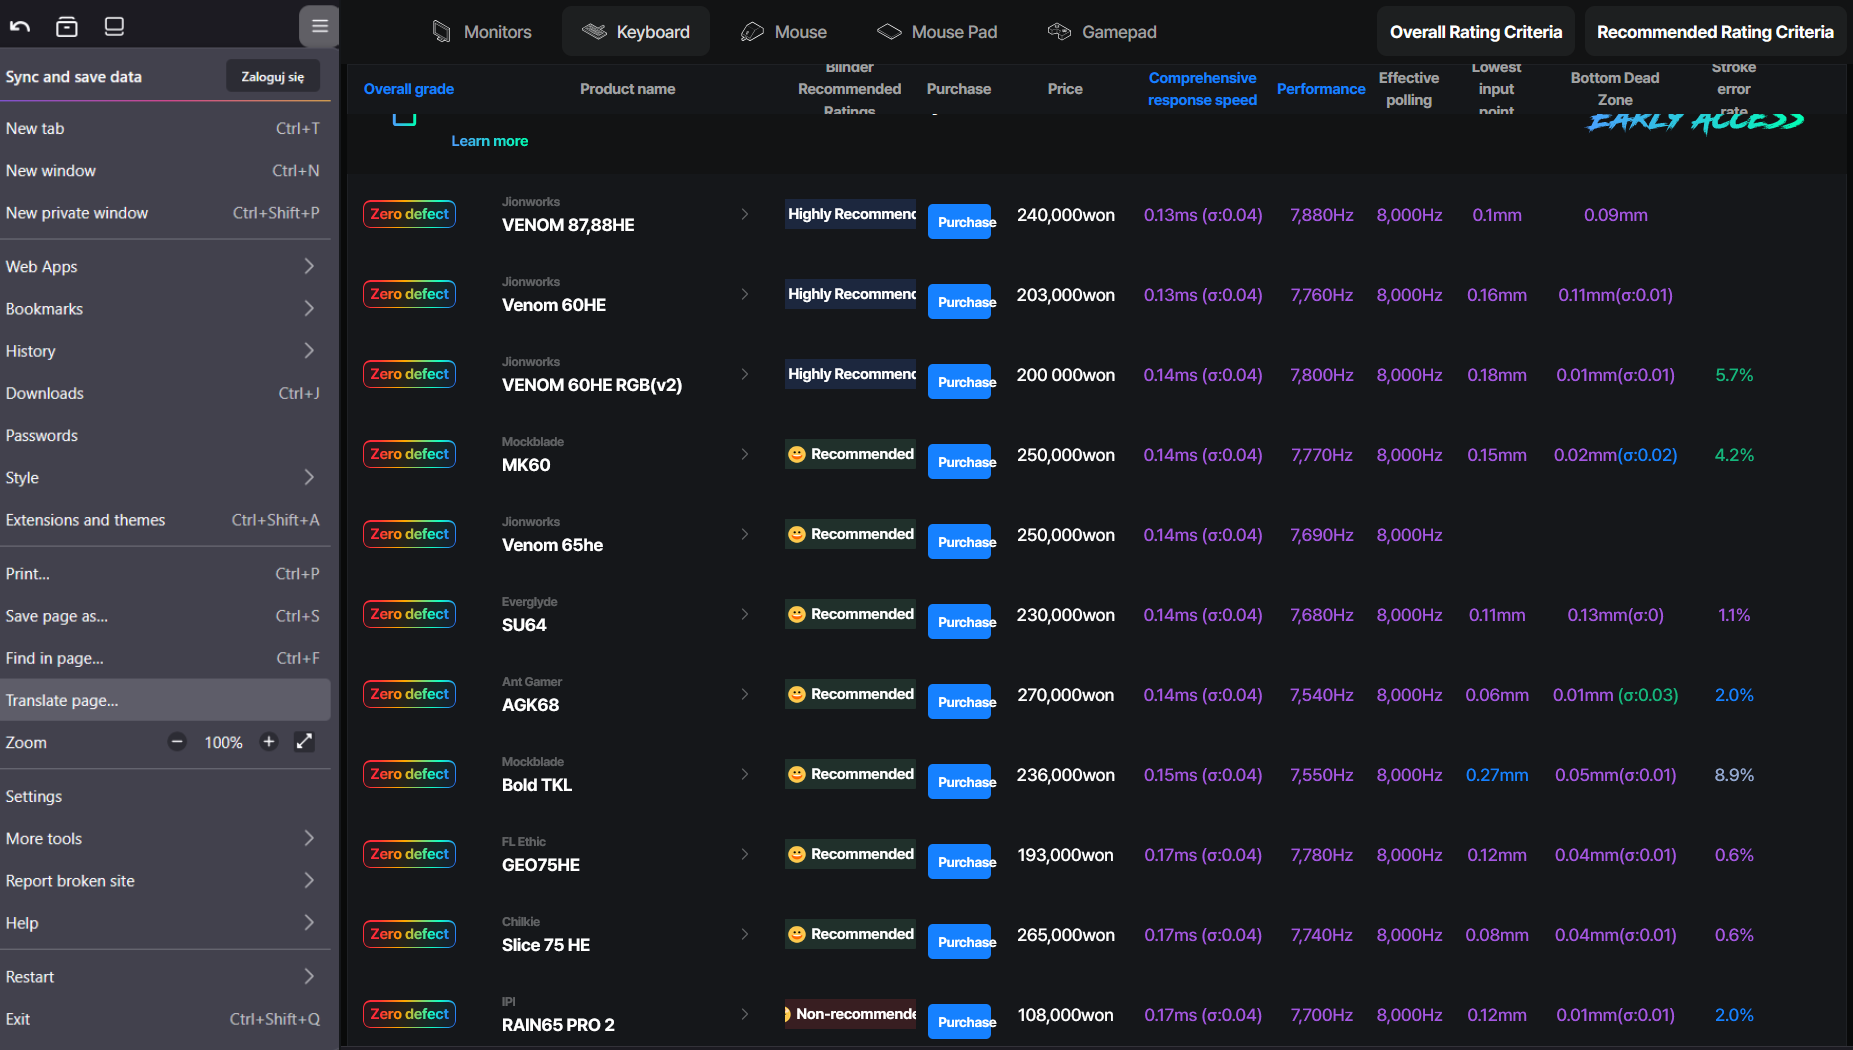Click the Gamepad category icon

point(1059,32)
